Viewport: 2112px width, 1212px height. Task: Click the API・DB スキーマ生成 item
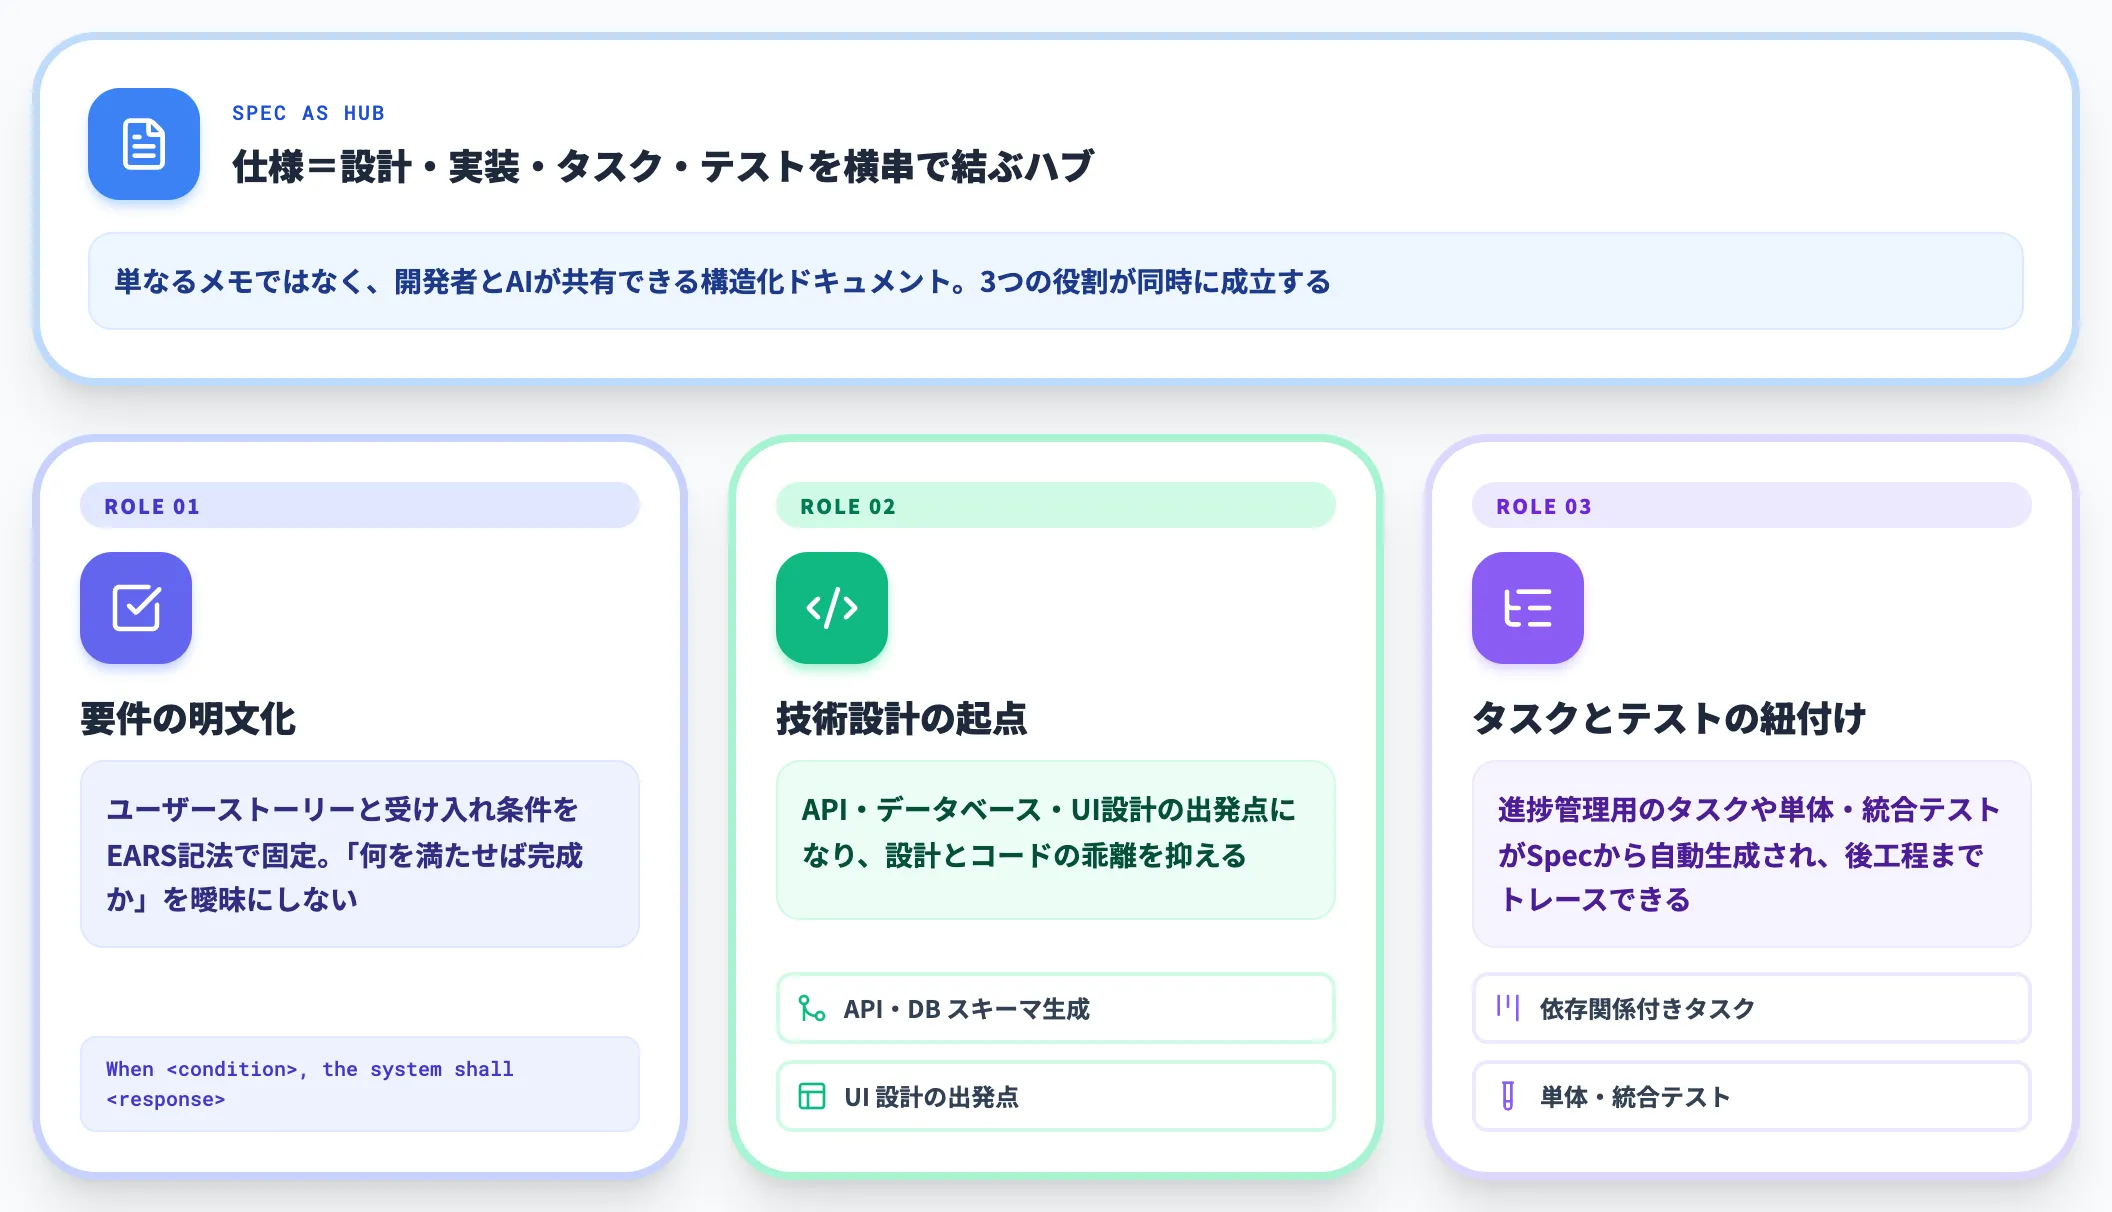pos(1056,1008)
